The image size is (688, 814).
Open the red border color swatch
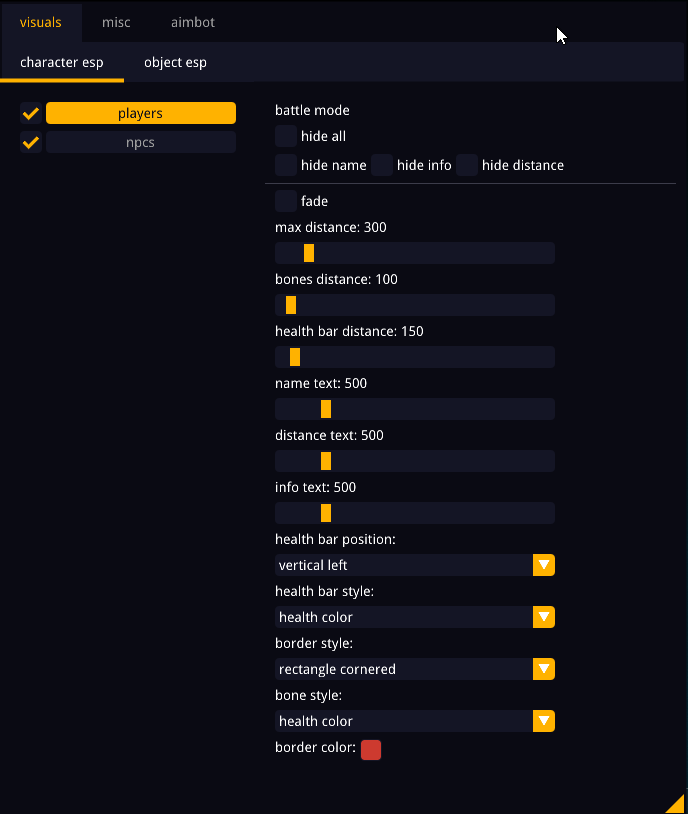(x=371, y=750)
